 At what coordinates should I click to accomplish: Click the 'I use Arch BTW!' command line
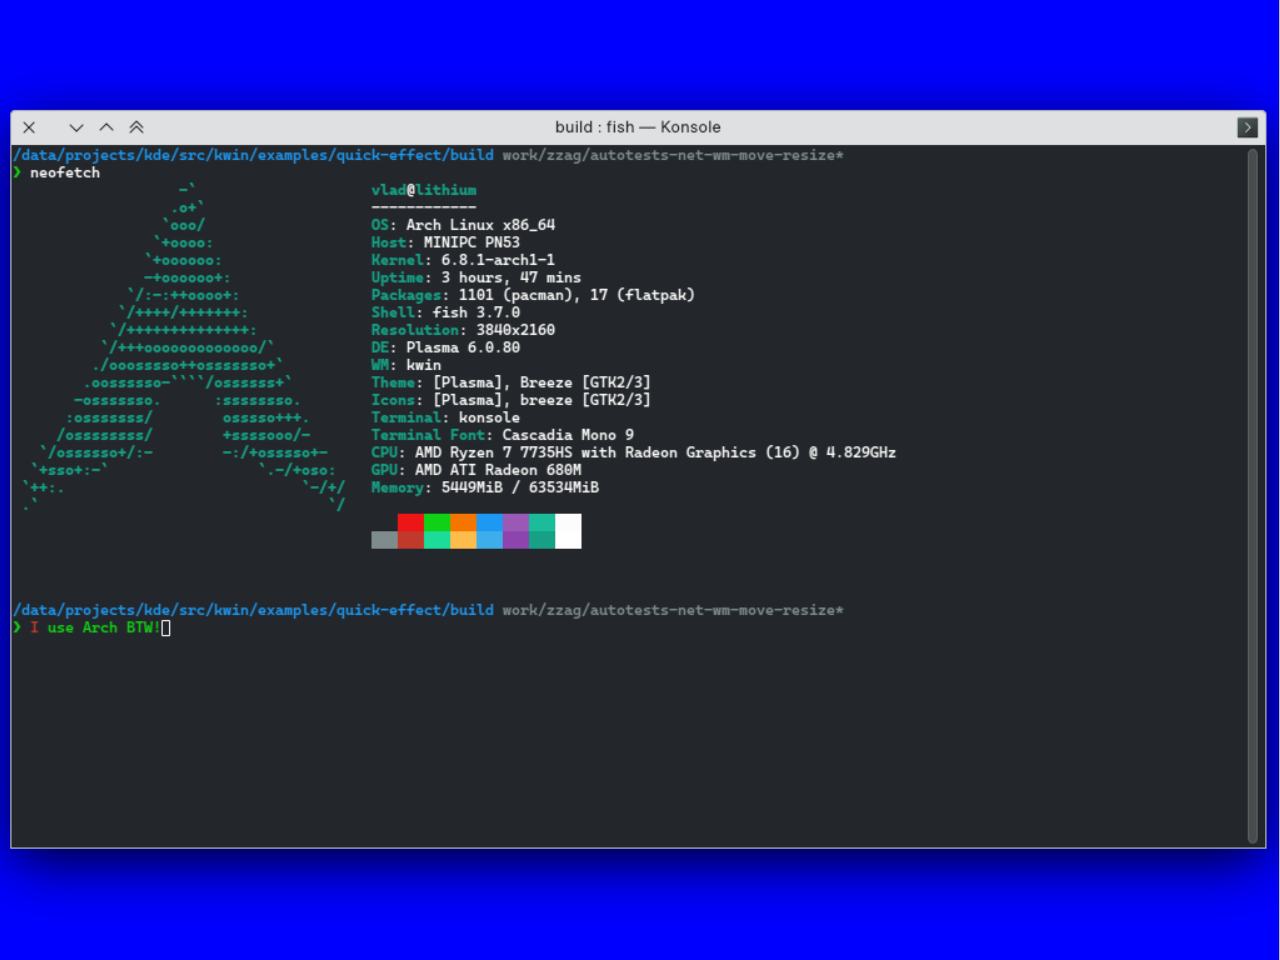click(x=95, y=628)
